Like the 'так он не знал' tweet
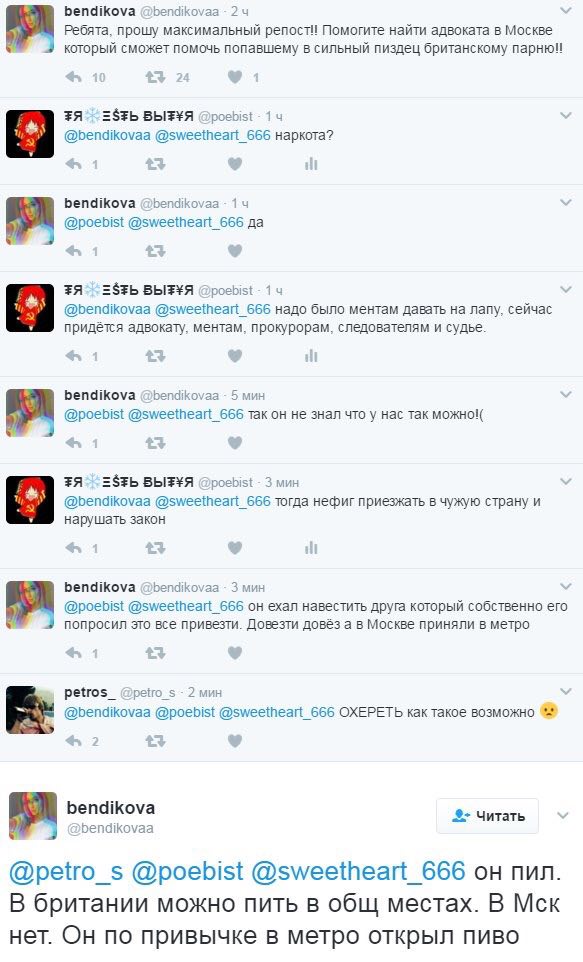 click(x=234, y=443)
